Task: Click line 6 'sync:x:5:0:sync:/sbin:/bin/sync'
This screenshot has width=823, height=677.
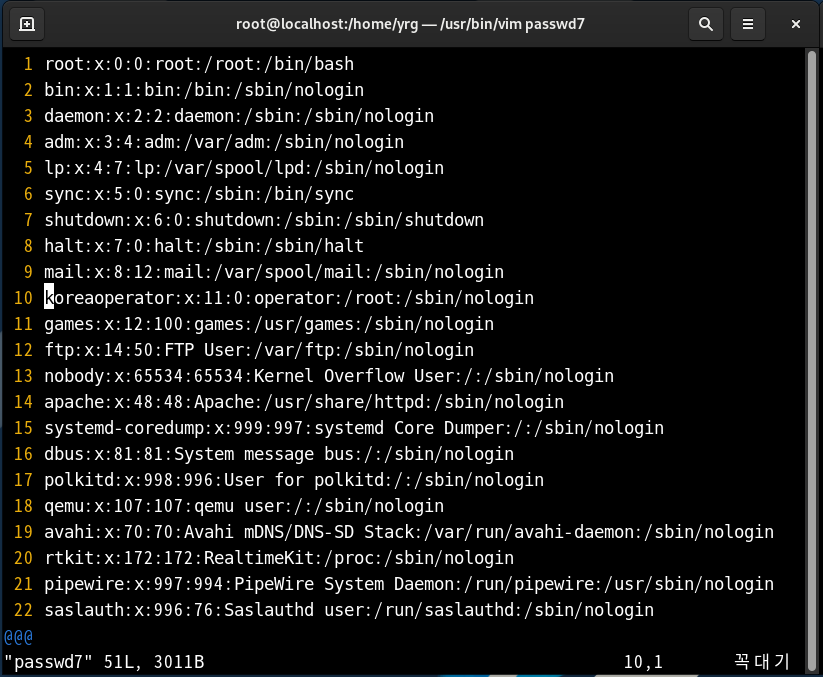Action: [x=199, y=194]
